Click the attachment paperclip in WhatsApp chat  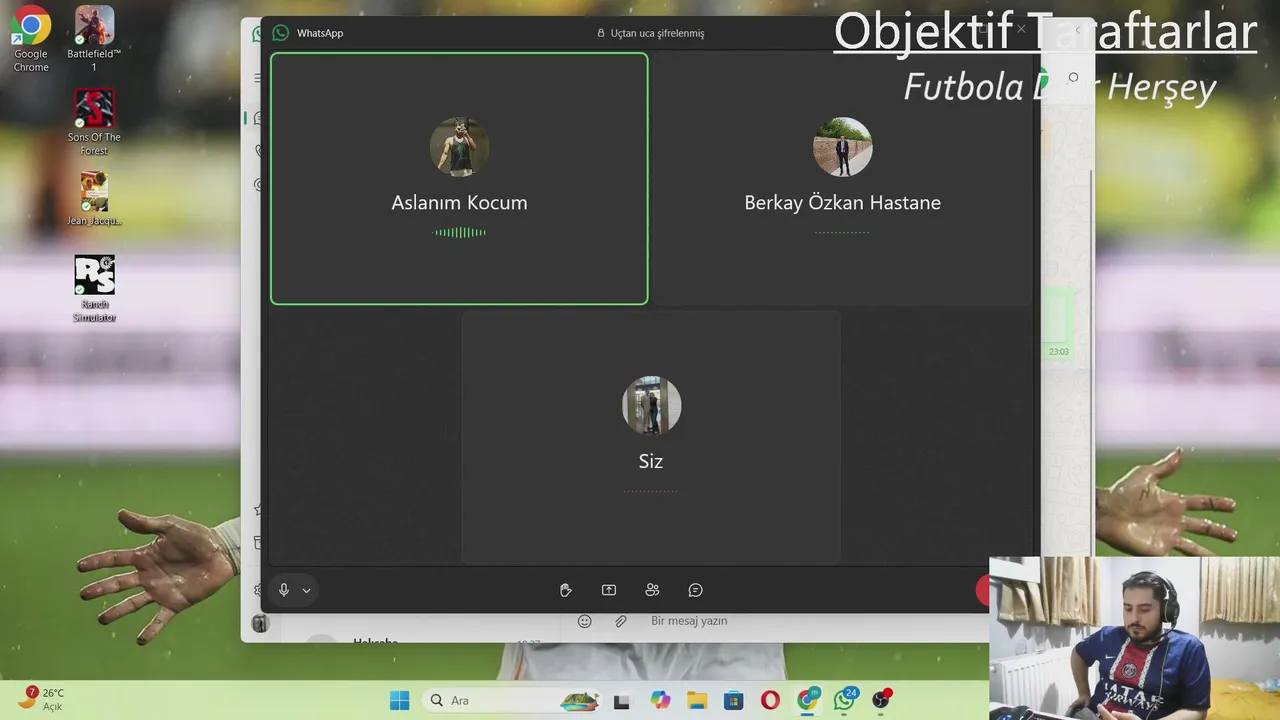(621, 621)
